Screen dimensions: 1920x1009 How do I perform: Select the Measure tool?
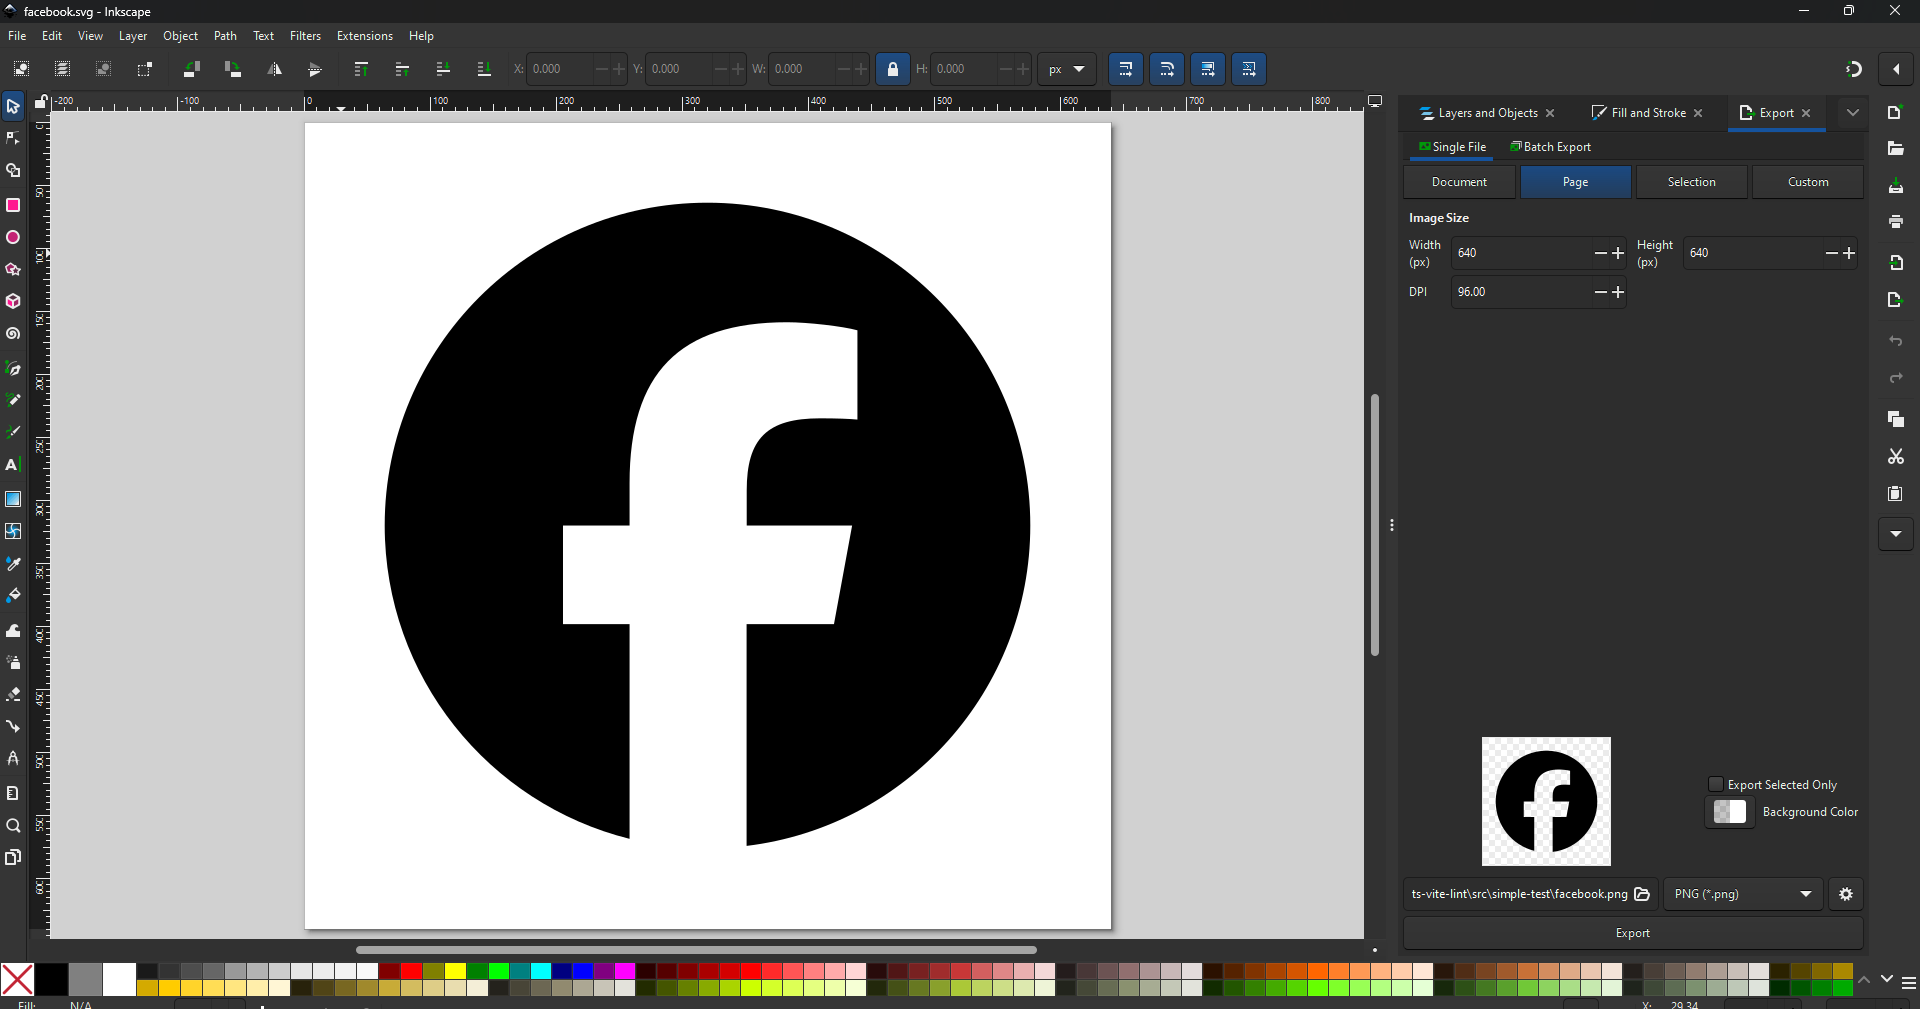pos(13,793)
